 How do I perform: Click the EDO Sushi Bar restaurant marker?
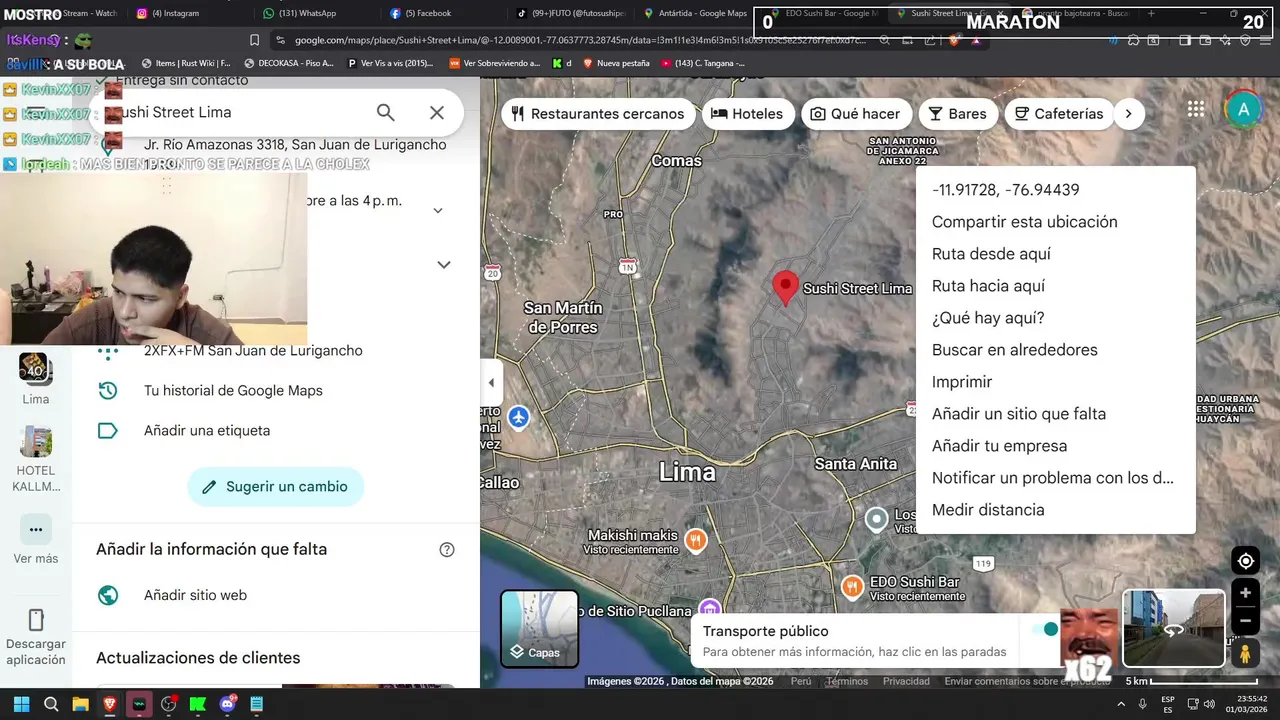(x=852, y=587)
